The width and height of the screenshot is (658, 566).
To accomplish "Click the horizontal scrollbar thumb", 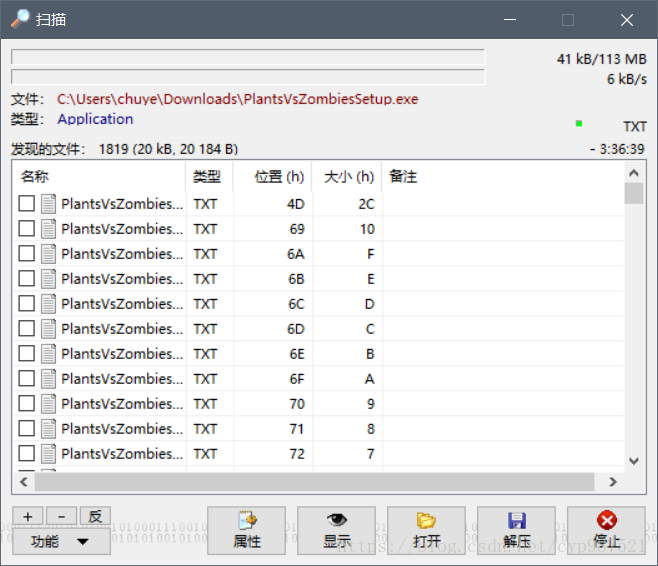I will pyautogui.click(x=314, y=482).
